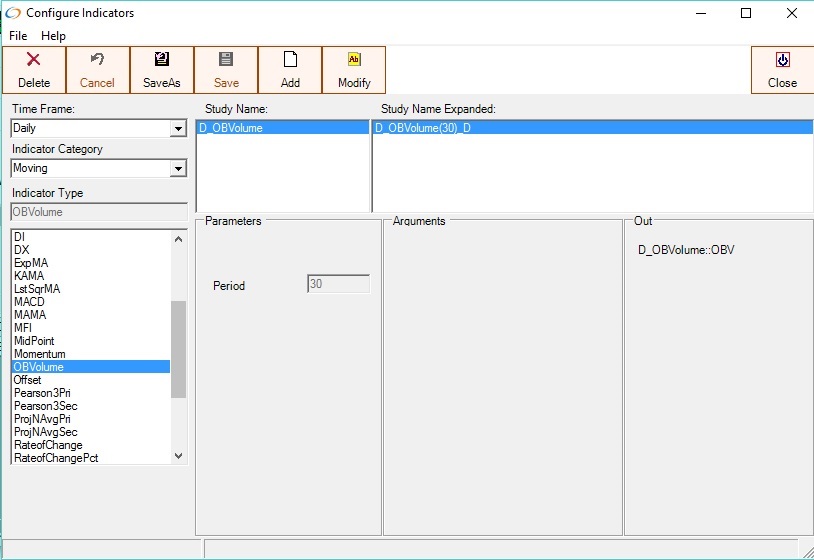Open the Help menu
The width and height of the screenshot is (814, 560).
point(53,36)
